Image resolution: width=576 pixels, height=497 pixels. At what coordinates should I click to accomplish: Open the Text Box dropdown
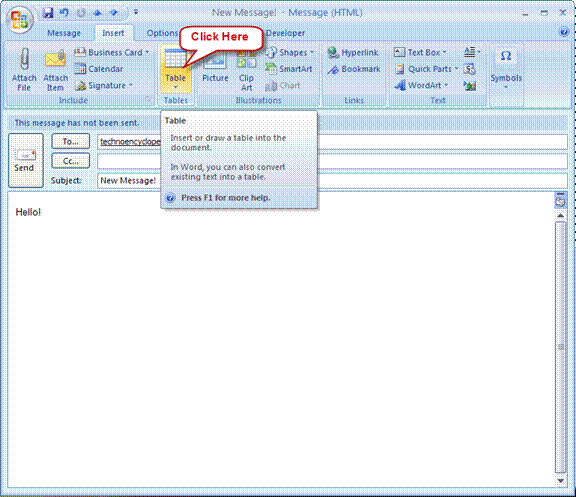click(x=420, y=53)
